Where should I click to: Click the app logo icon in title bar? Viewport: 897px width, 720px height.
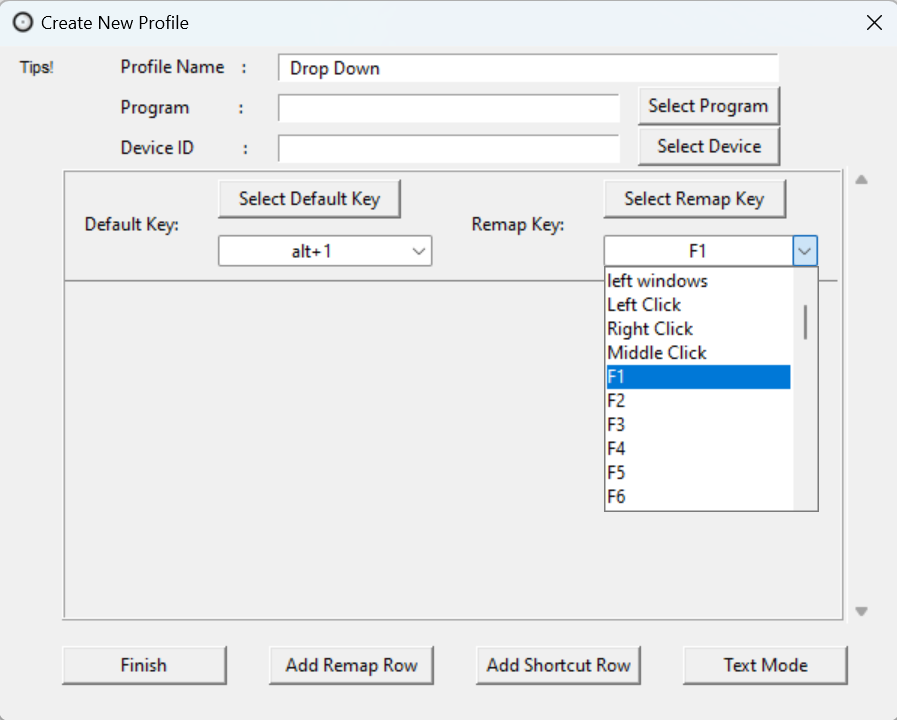[x=23, y=22]
